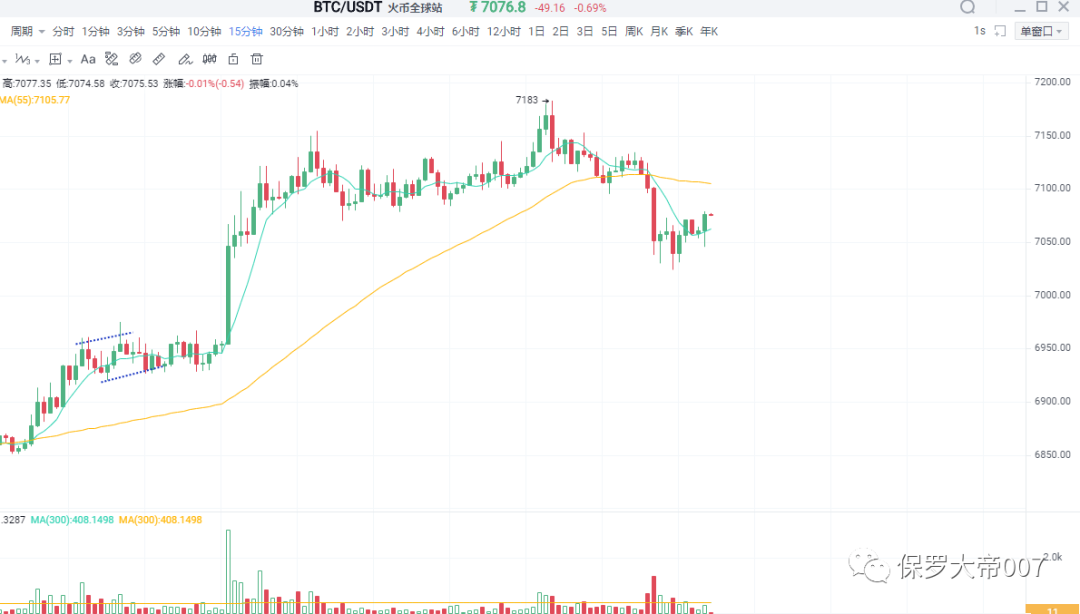This screenshot has width=1080, height=614.
Task: Click the search magnifier icon
Action: click(x=967, y=7)
